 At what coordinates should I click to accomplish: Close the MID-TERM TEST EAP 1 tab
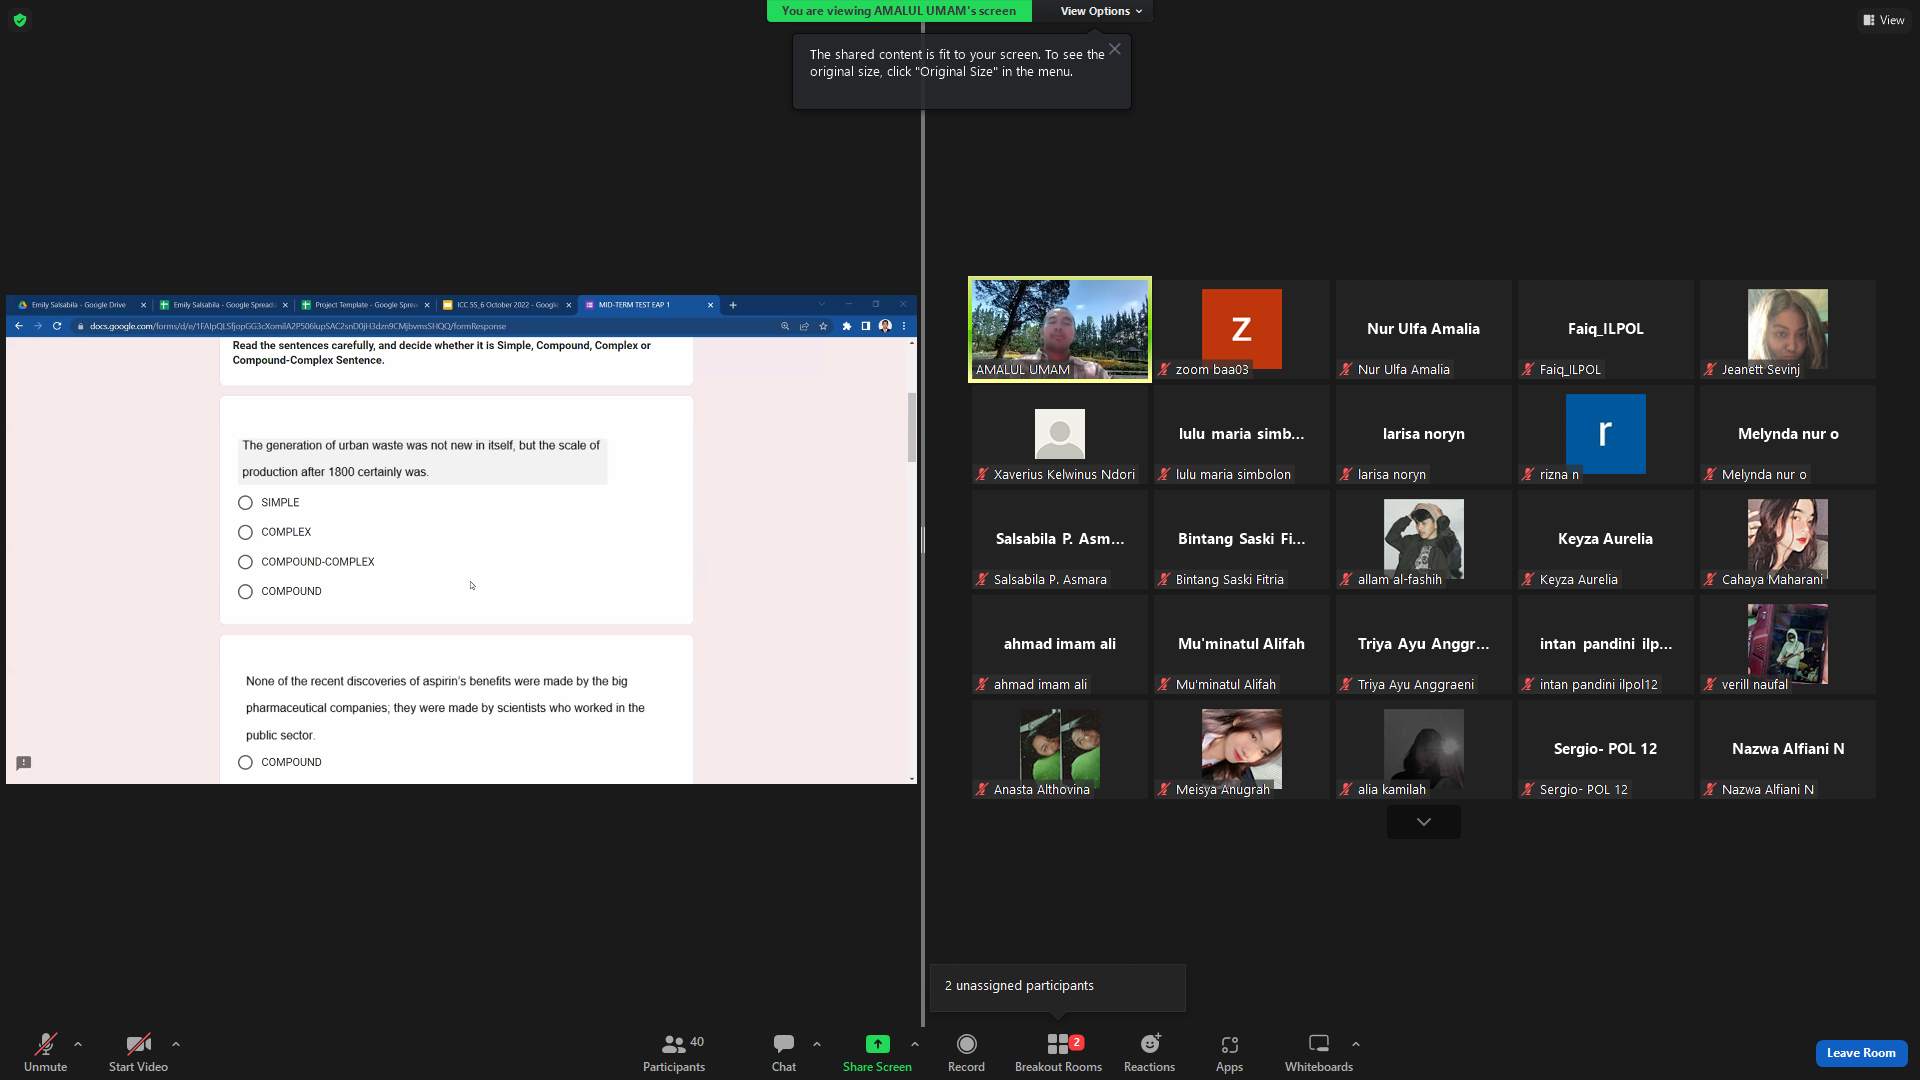711,305
